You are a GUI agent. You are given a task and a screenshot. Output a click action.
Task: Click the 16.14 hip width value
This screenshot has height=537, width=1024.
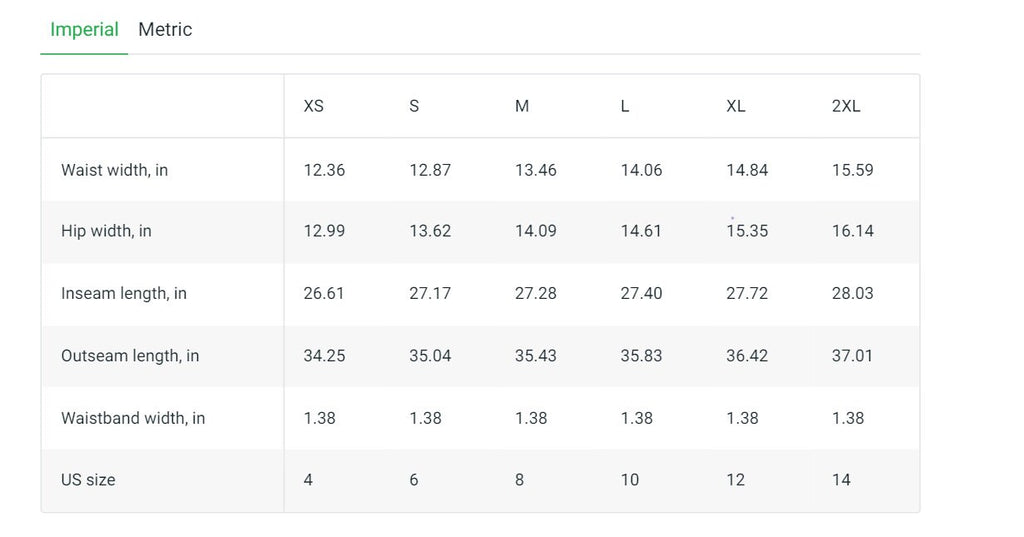point(853,231)
